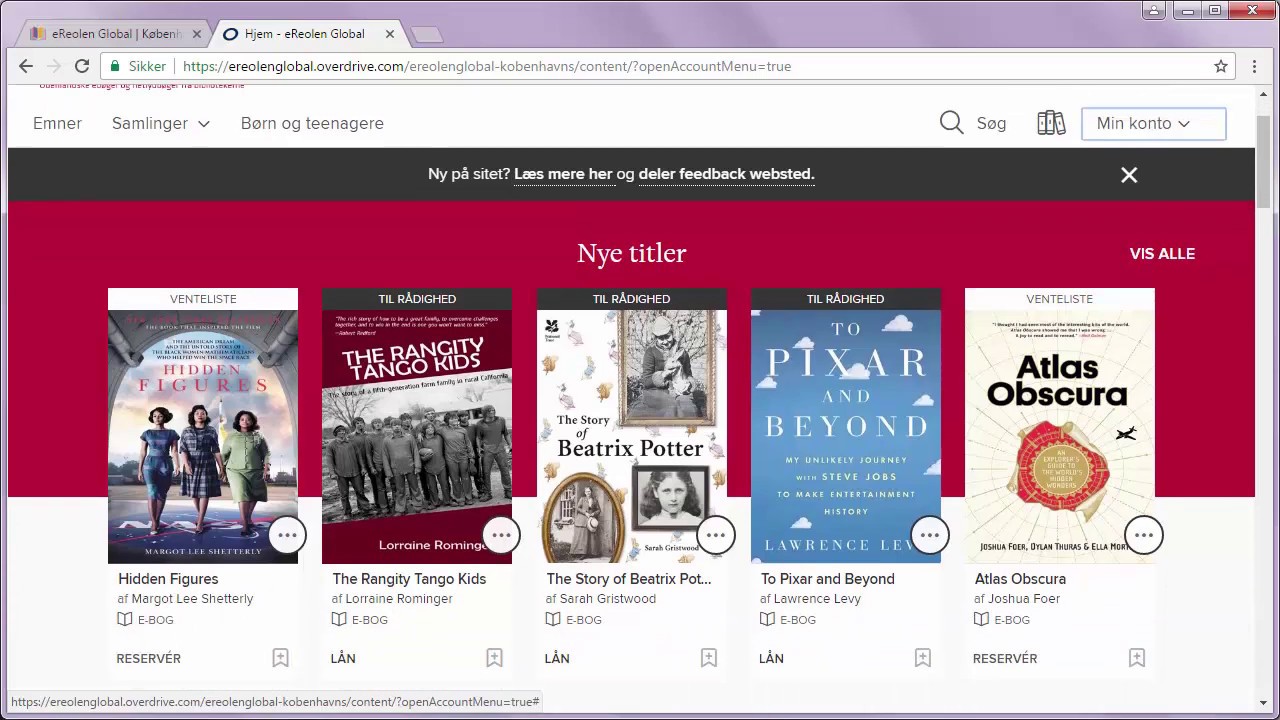Expand the Min konto dropdown

pyautogui.click(x=1154, y=123)
